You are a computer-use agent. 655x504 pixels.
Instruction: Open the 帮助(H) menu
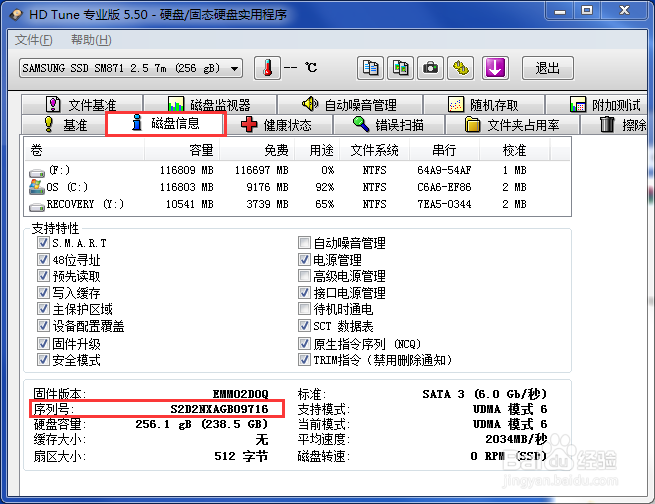91,40
